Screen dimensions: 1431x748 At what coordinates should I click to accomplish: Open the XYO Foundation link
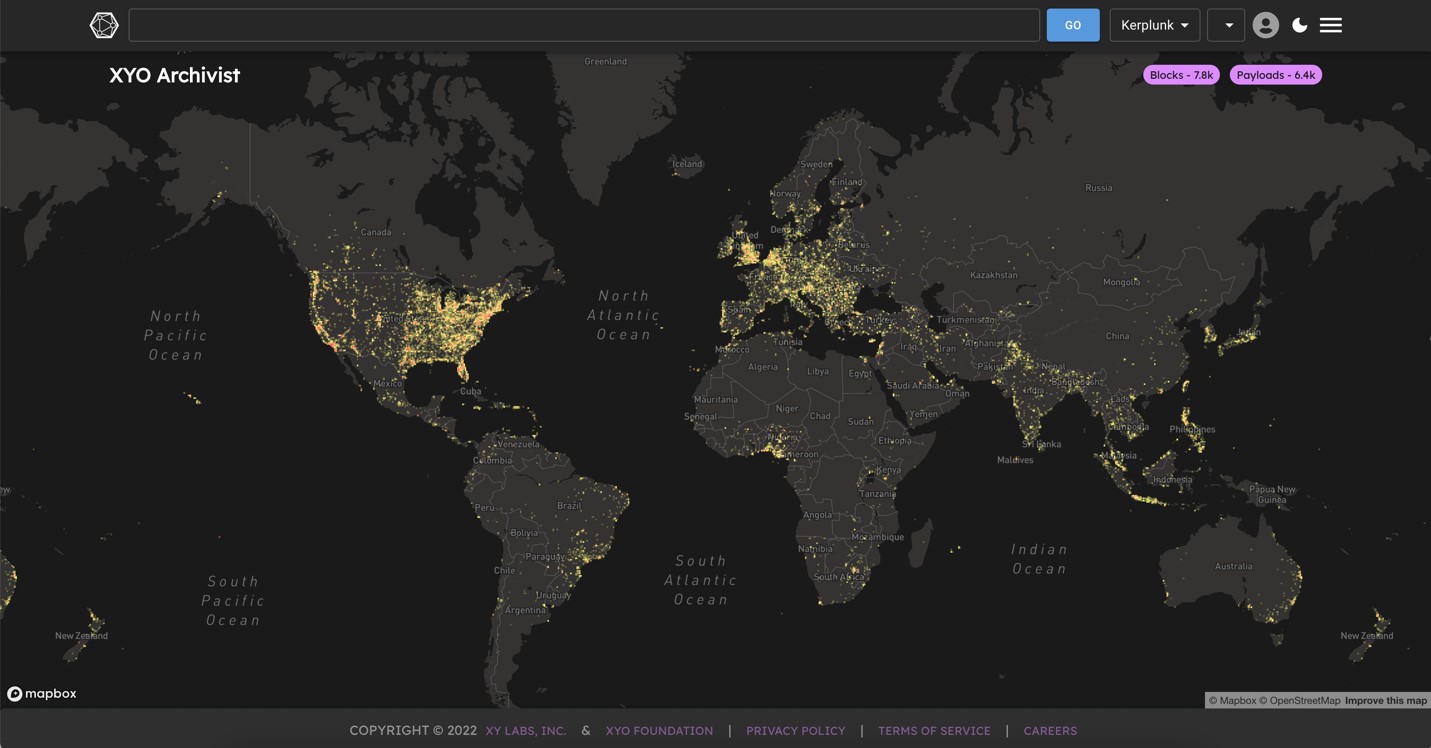click(x=659, y=731)
